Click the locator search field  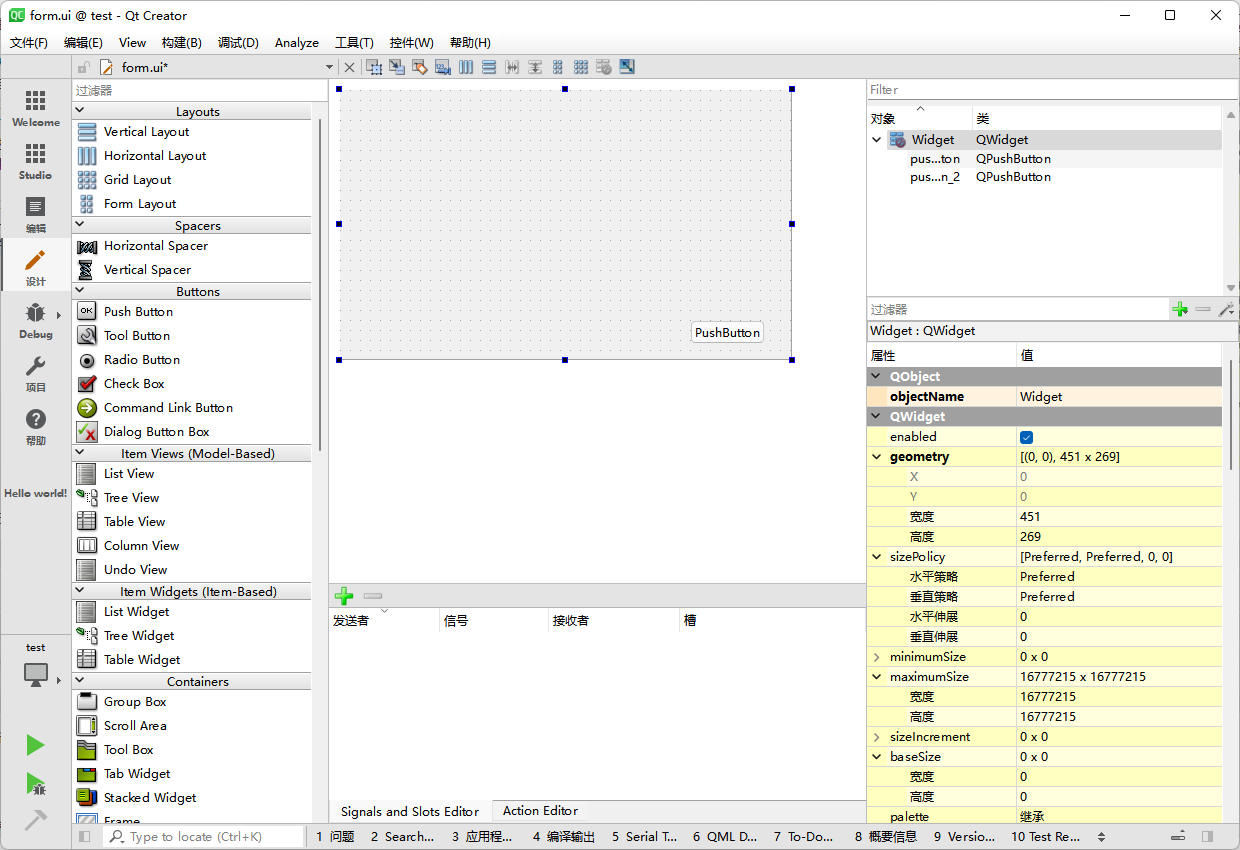tap(205, 836)
